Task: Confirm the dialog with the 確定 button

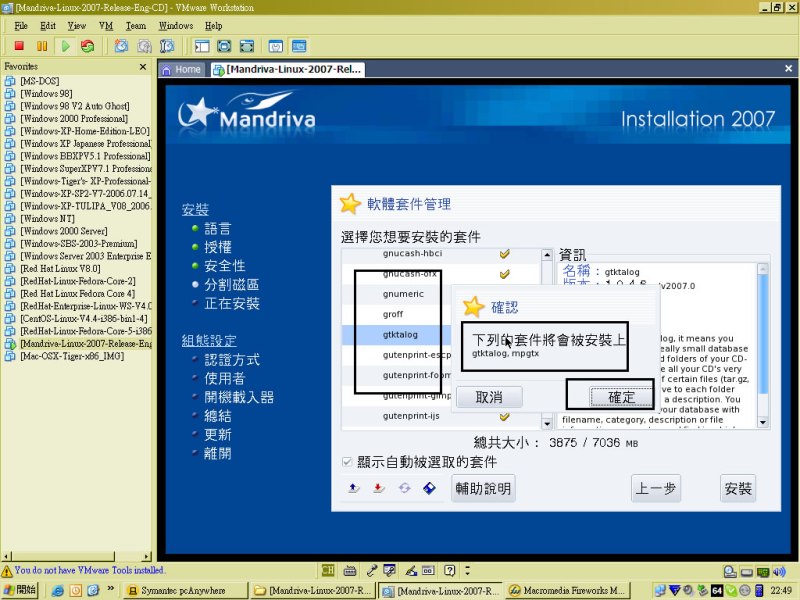Action: 621,396
